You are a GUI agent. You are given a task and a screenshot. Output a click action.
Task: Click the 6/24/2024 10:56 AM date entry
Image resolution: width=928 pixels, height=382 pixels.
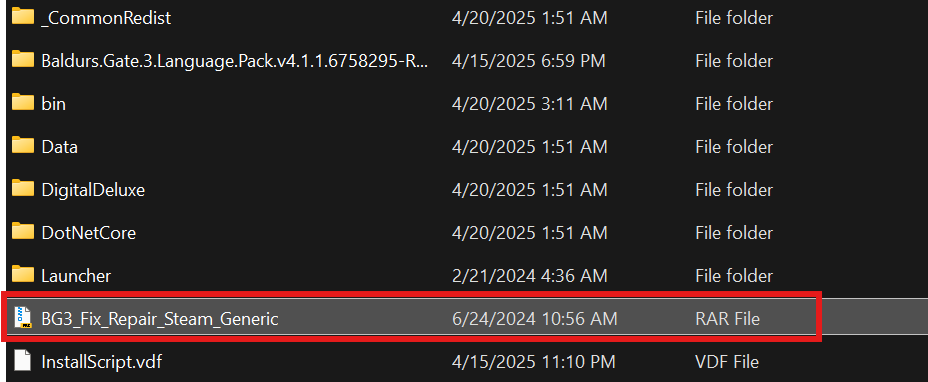[534, 319]
